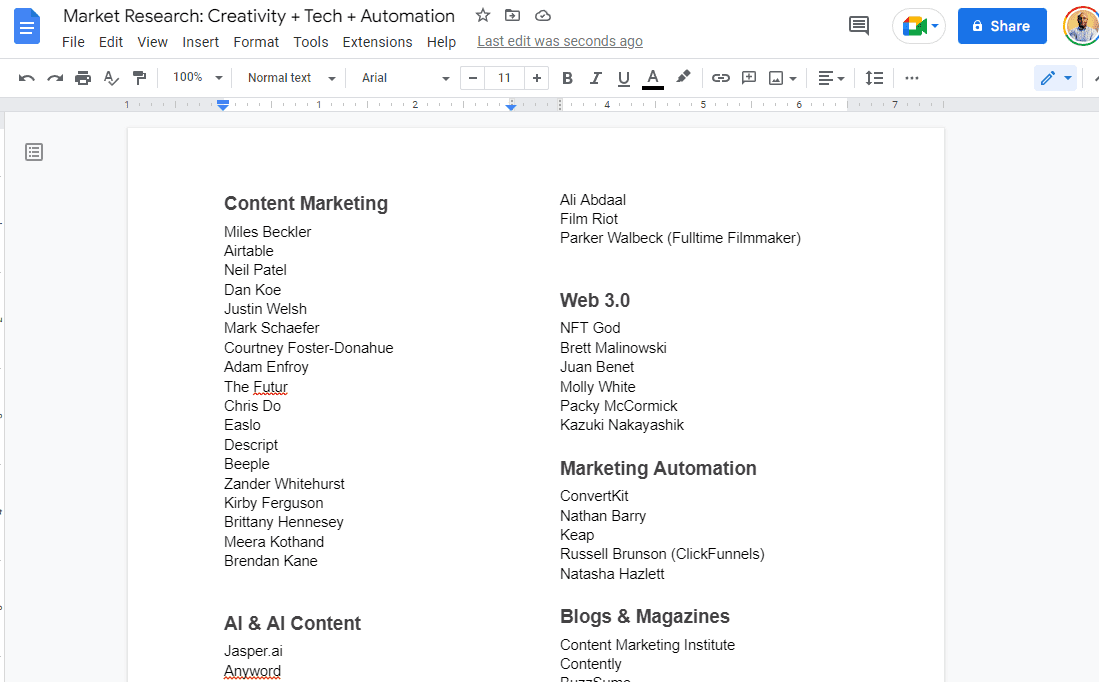Open the editing mode dropdown
The image size is (1099, 682).
tap(1056, 78)
